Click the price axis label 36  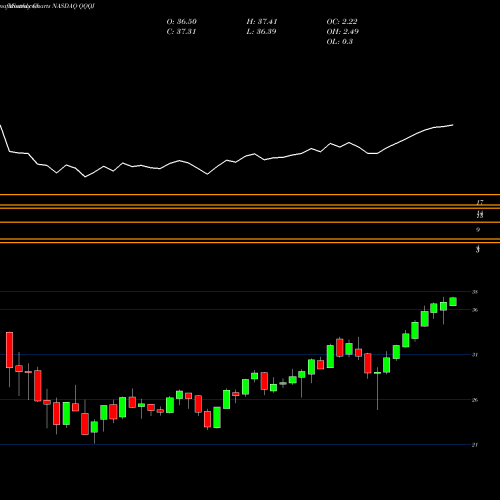coord(475,310)
